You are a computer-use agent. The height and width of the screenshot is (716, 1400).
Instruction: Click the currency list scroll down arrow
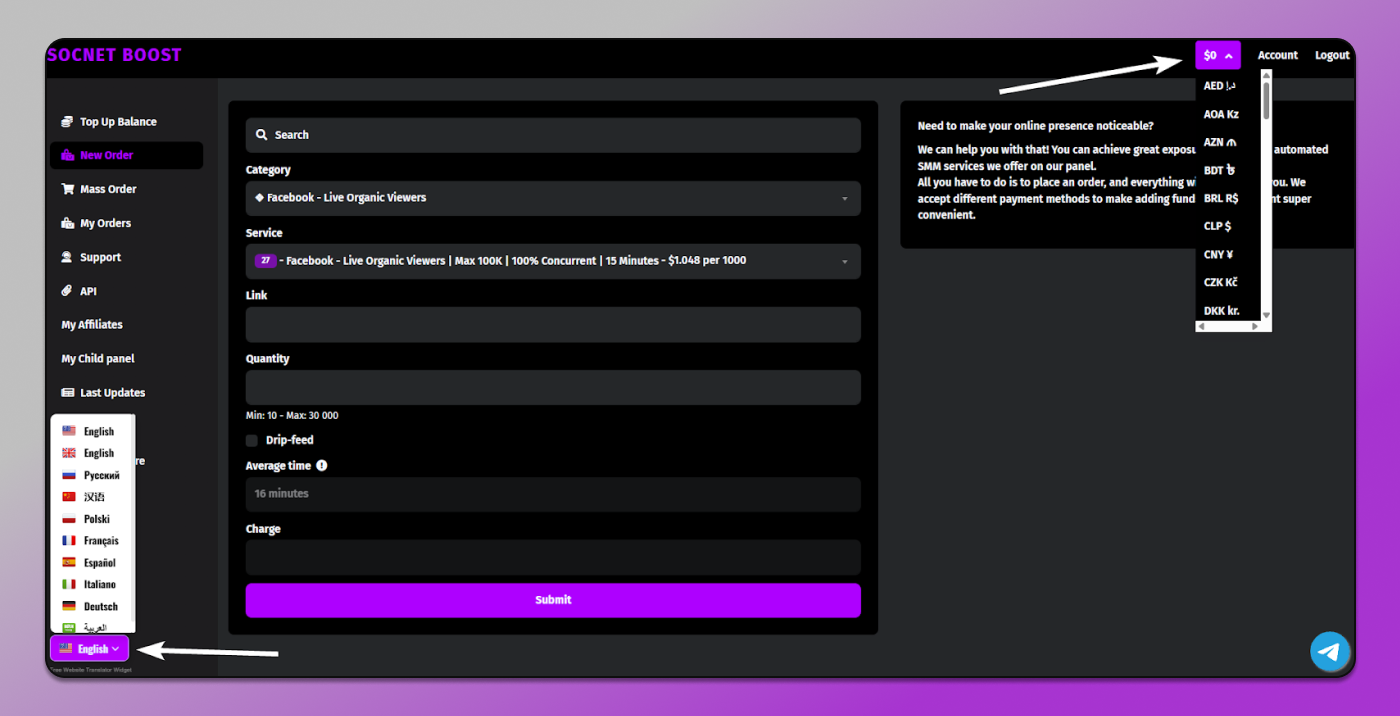tap(1266, 315)
